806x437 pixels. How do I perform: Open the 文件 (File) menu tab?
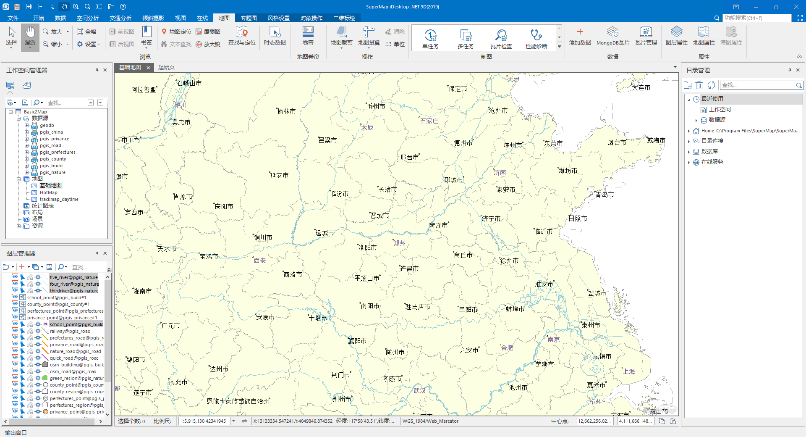click(x=13, y=18)
